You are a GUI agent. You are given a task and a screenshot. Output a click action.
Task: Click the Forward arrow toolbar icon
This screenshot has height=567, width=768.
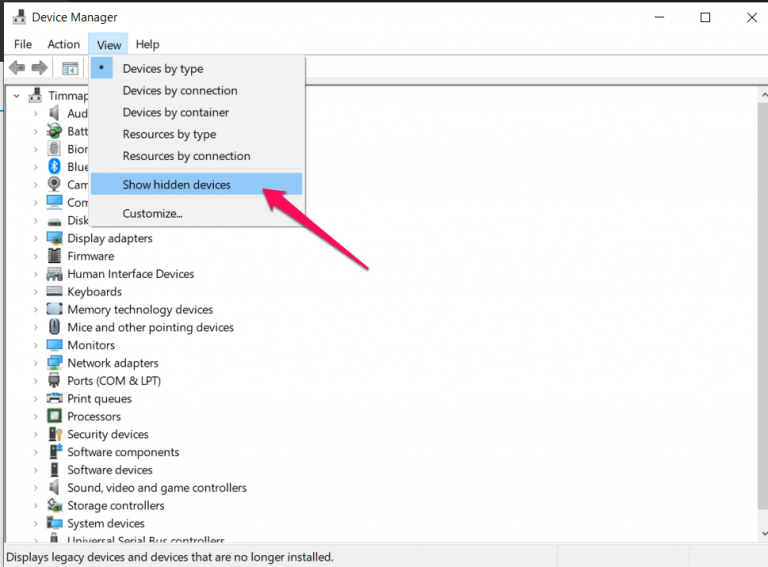coord(39,68)
